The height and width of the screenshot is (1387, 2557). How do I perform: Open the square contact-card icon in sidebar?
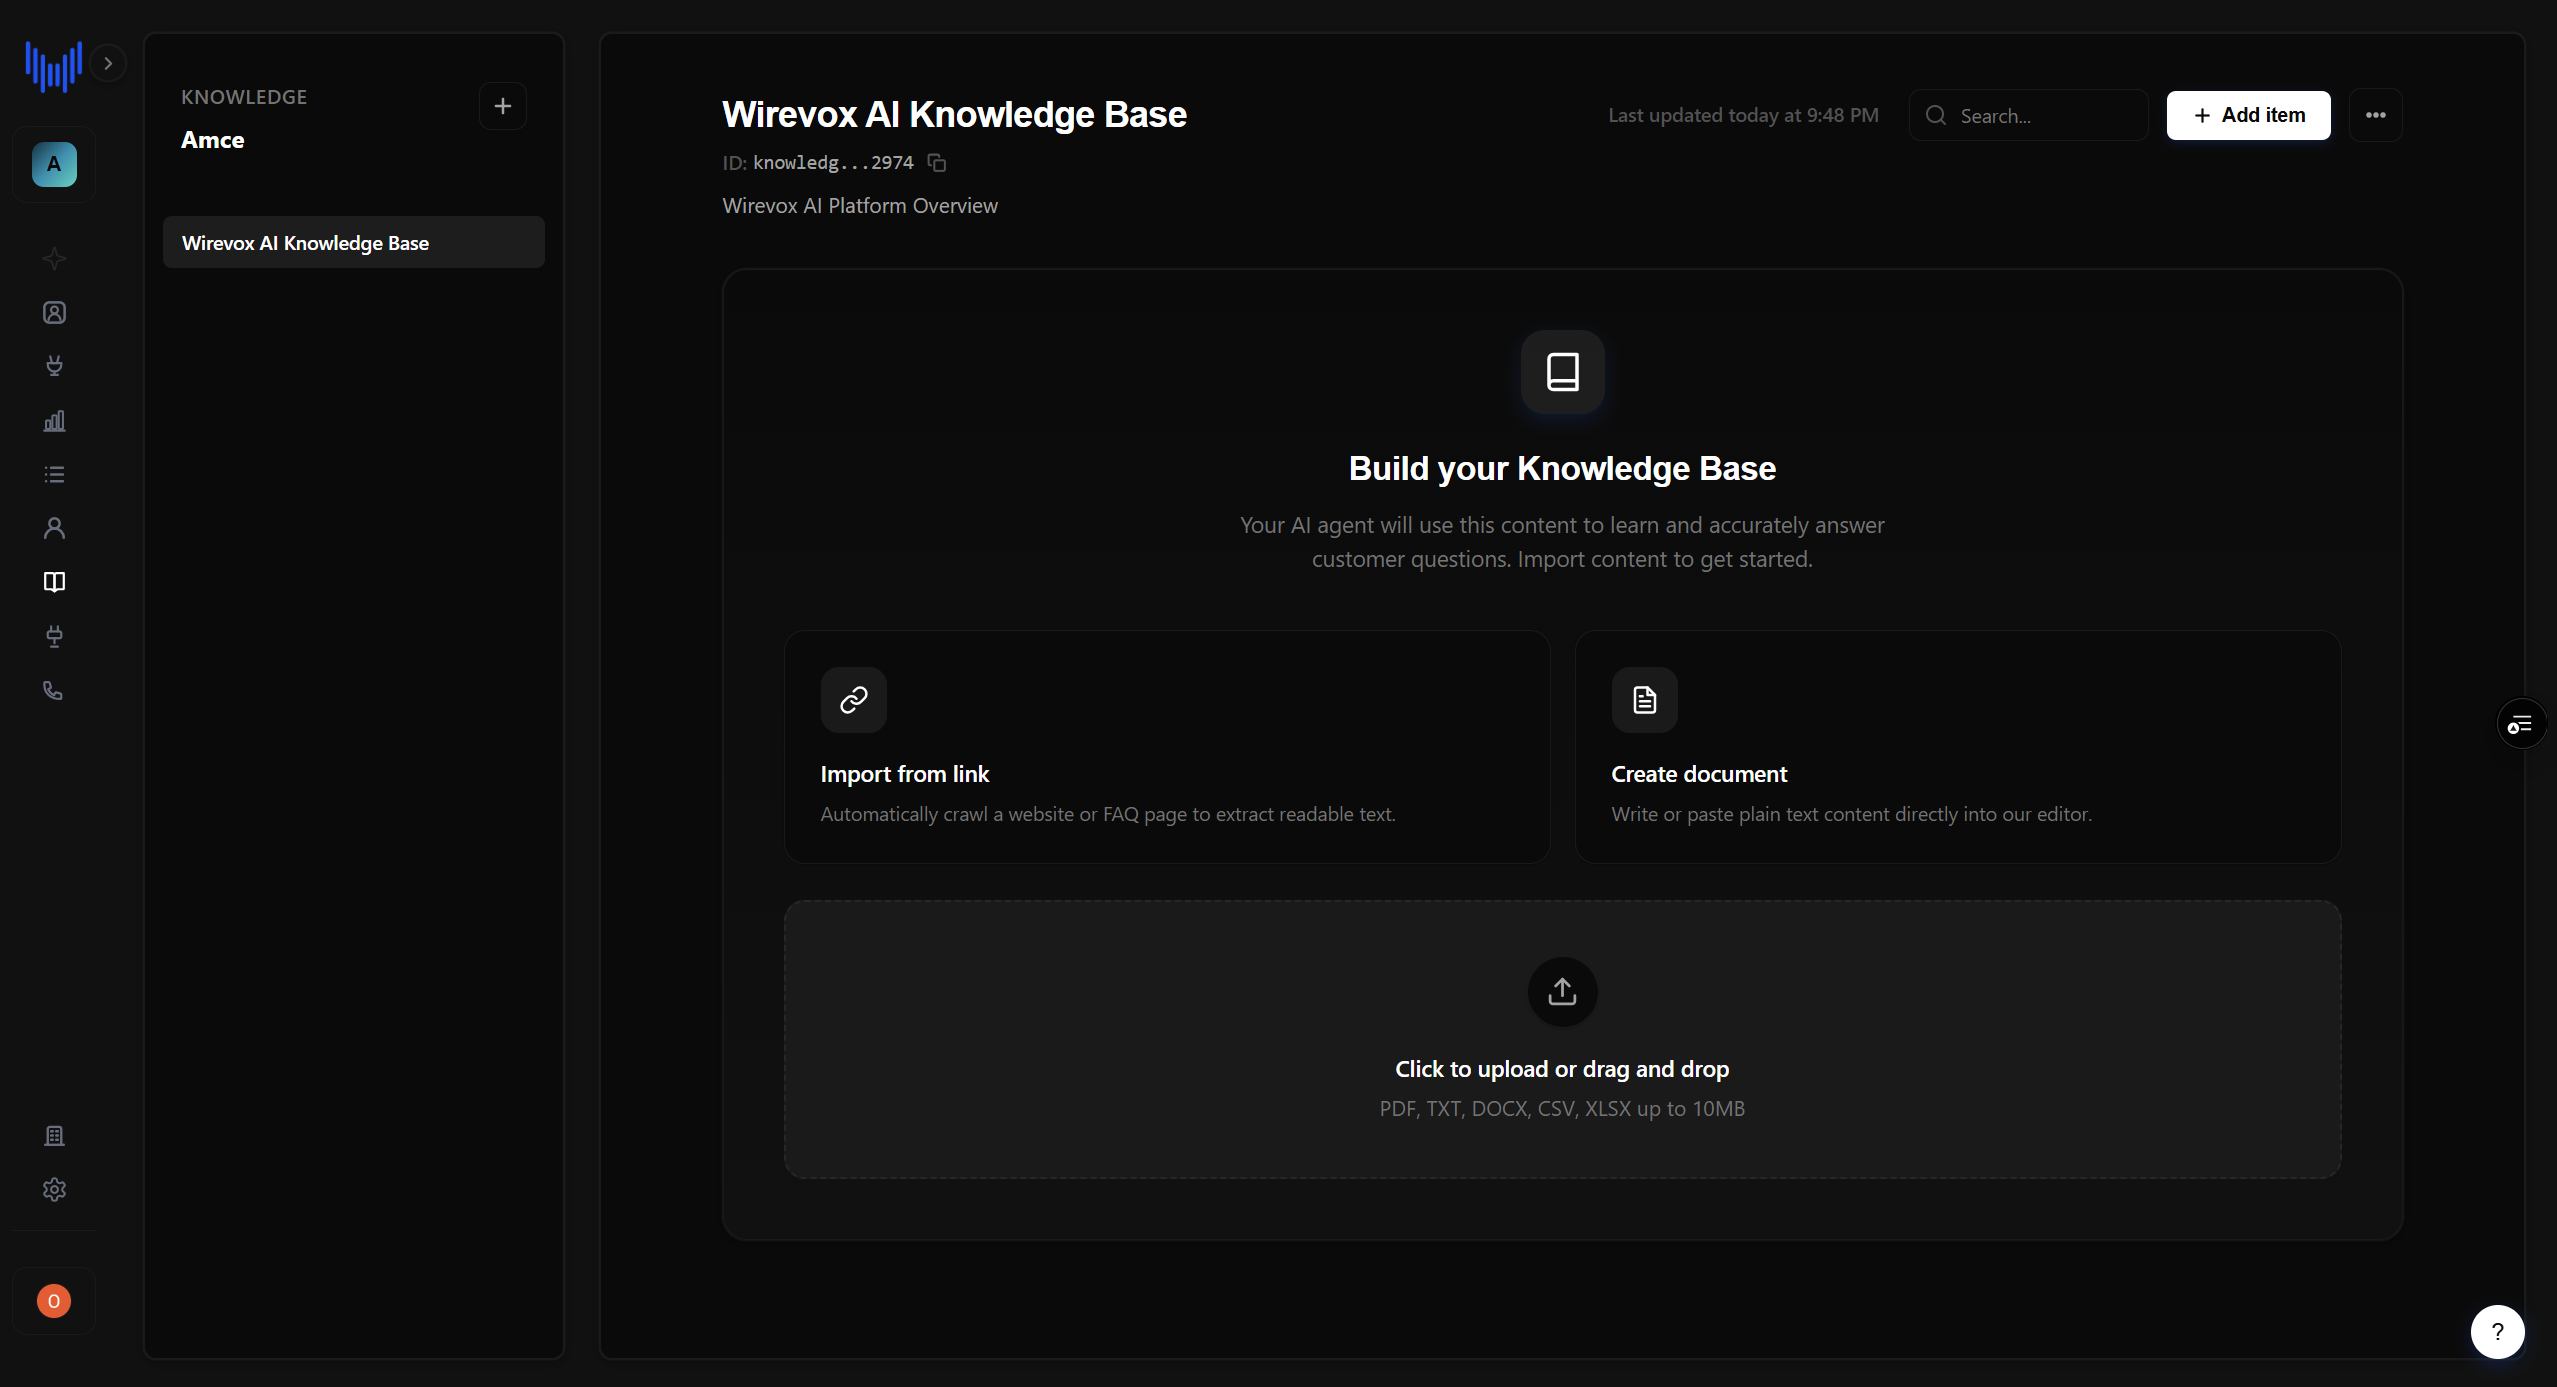click(x=54, y=313)
